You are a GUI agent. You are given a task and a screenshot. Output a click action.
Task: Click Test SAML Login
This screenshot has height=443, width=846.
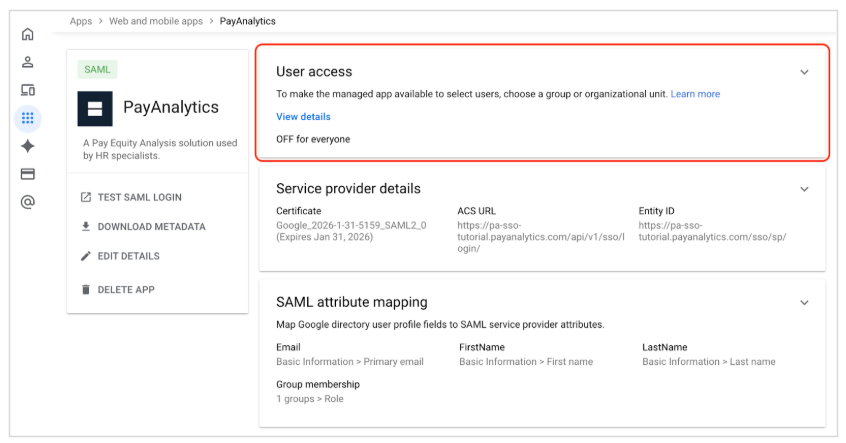(139, 197)
